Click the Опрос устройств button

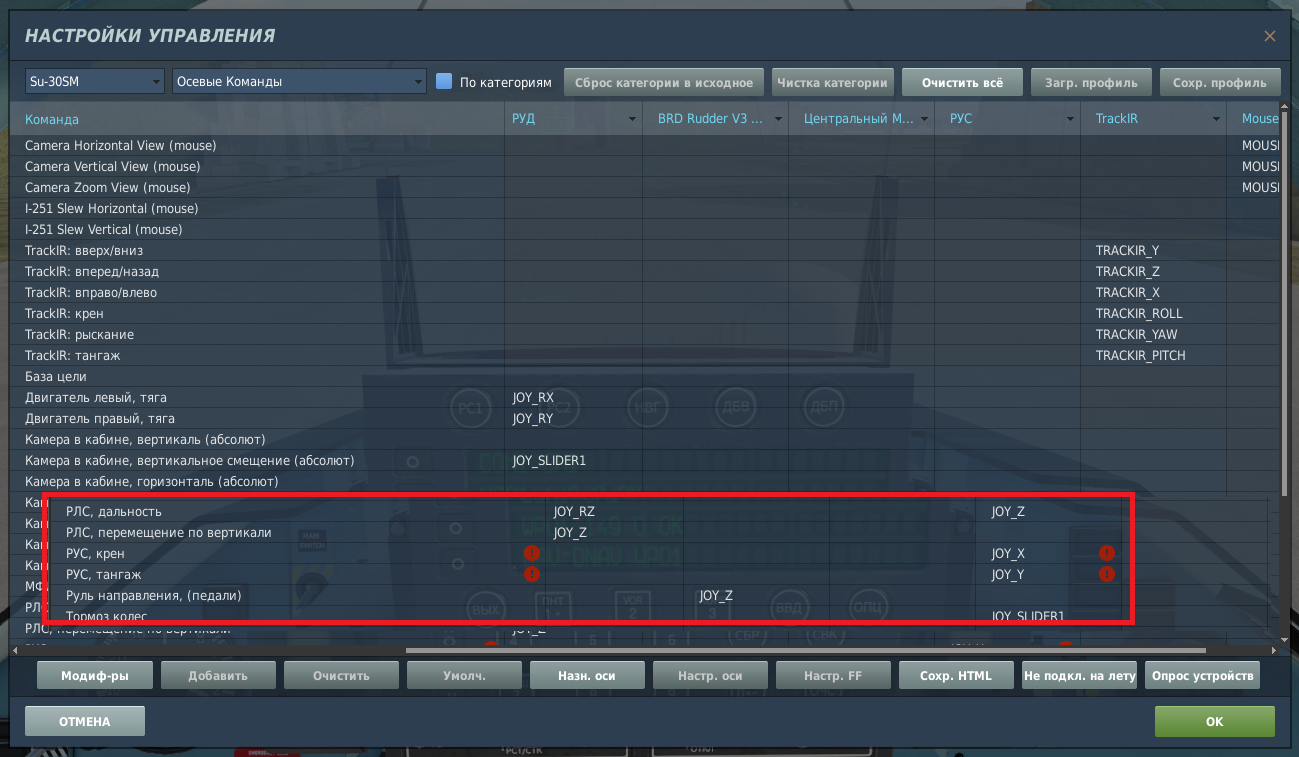click(1202, 676)
